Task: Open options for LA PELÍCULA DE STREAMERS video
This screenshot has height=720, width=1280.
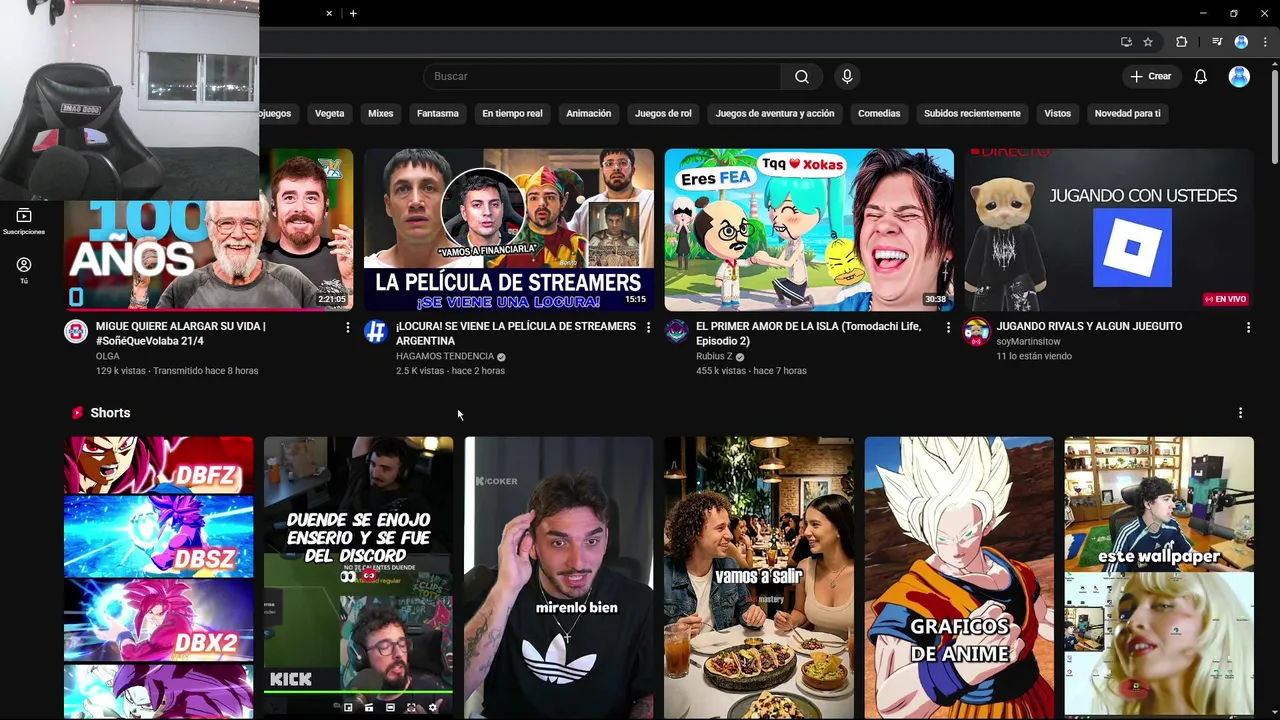Action: 648,327
